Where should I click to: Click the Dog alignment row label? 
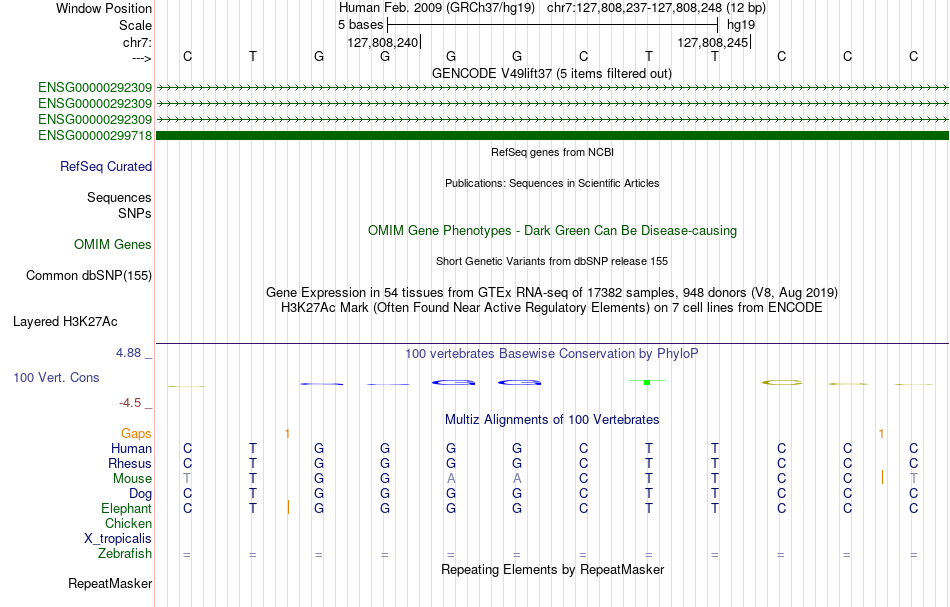[140, 494]
